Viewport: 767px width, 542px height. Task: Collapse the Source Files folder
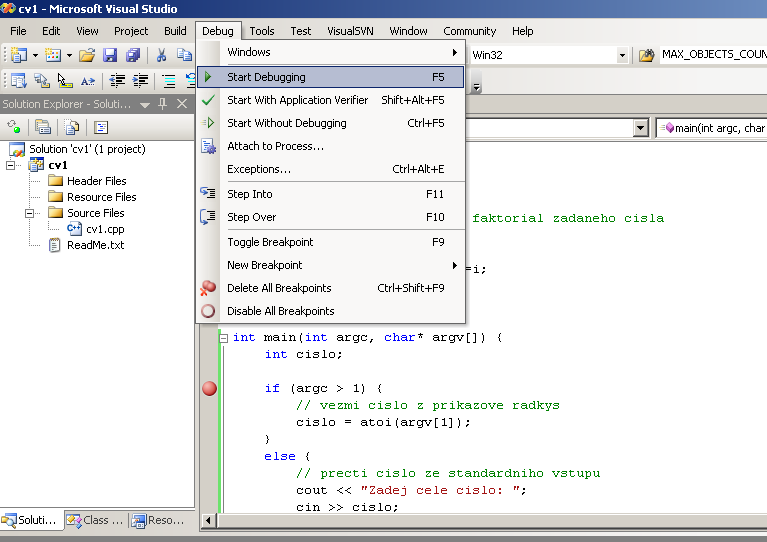(x=29, y=213)
